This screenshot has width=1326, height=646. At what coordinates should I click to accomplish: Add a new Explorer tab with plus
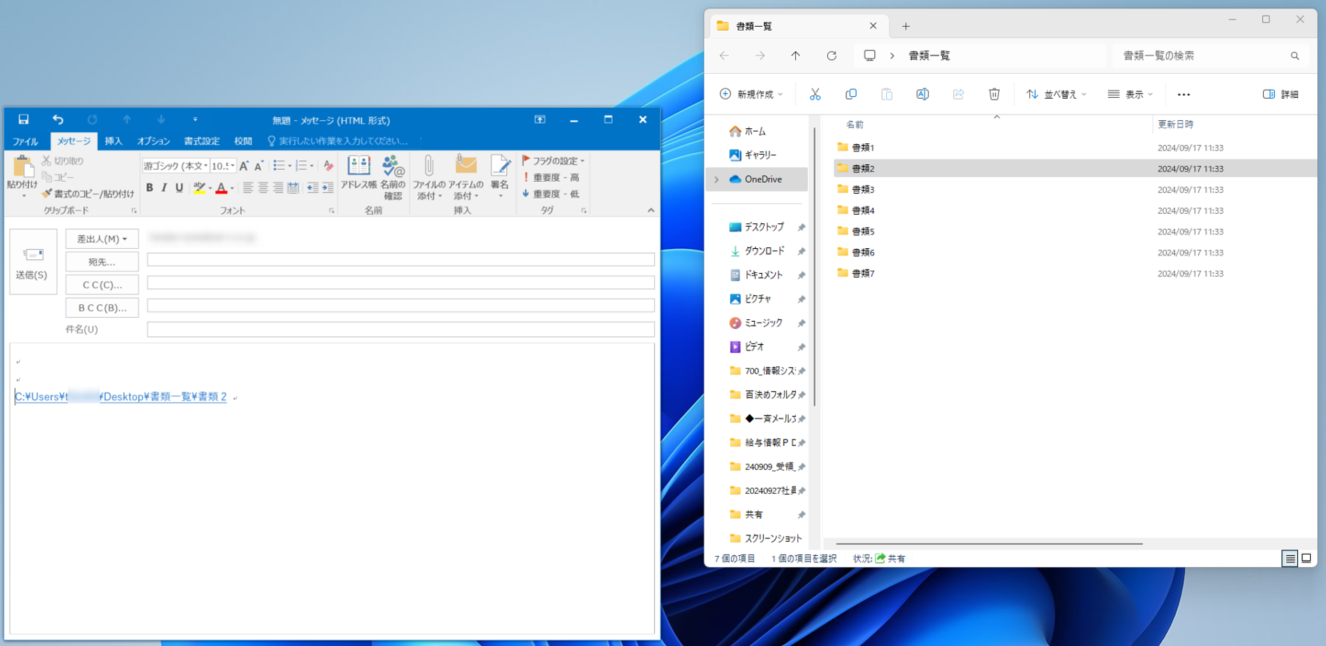pos(906,26)
